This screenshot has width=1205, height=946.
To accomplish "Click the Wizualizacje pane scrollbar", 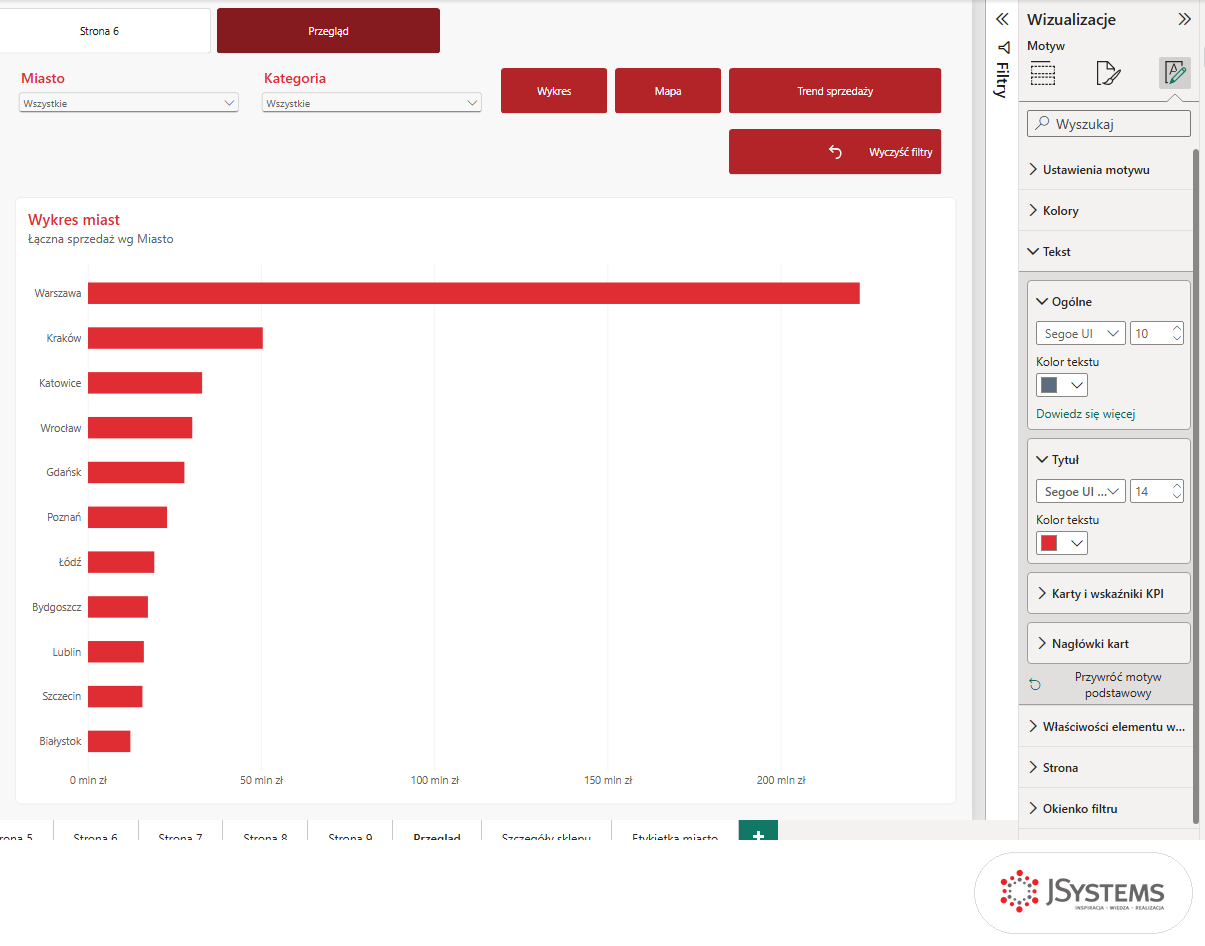I will point(1196,485).
